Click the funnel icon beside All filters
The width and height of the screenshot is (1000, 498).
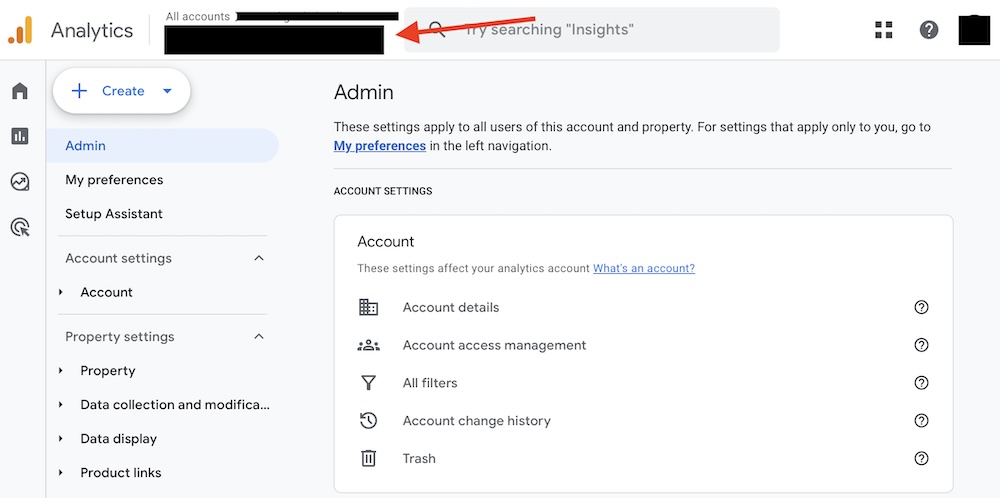369,383
